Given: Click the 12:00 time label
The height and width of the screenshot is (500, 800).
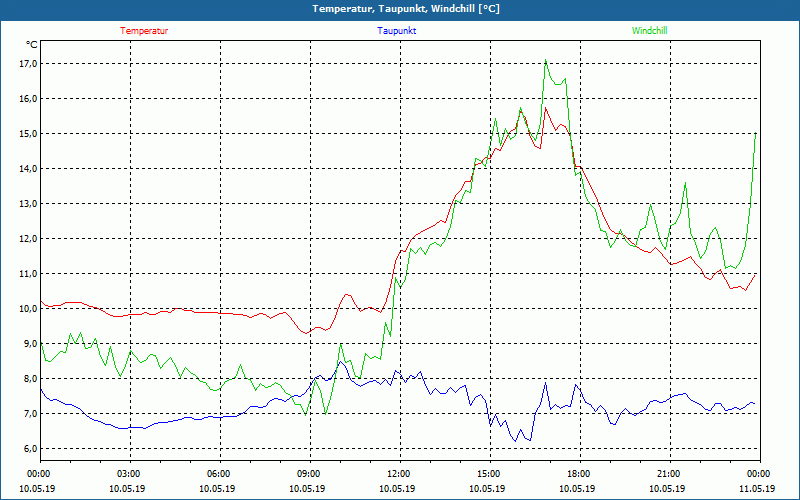Looking at the screenshot, I should tap(400, 474).
